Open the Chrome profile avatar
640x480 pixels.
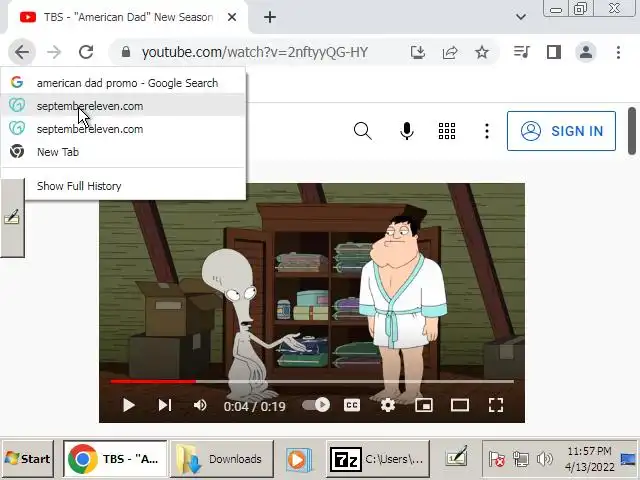tap(586, 52)
